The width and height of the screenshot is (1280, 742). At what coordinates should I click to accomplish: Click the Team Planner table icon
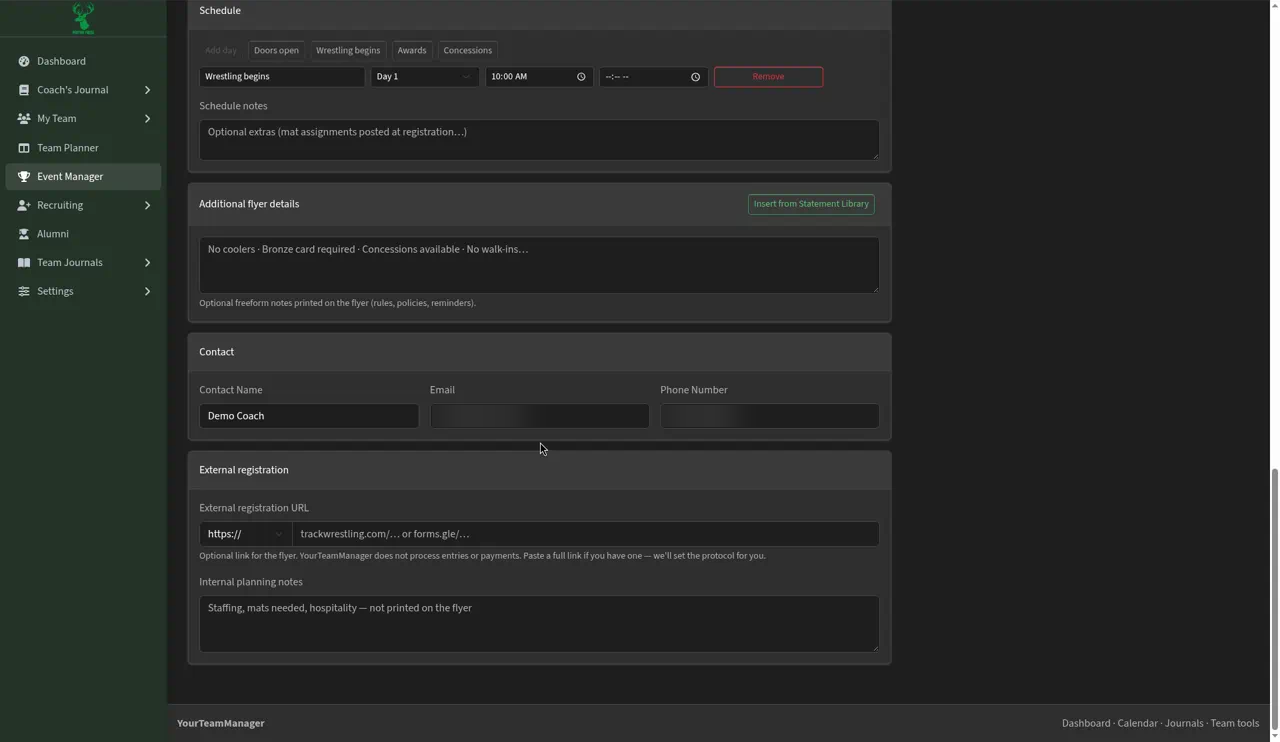24,148
